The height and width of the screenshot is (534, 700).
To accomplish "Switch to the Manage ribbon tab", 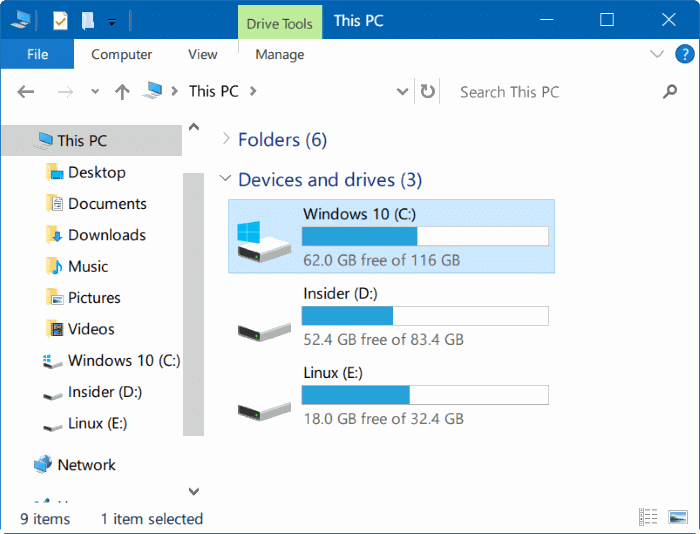I will (279, 54).
